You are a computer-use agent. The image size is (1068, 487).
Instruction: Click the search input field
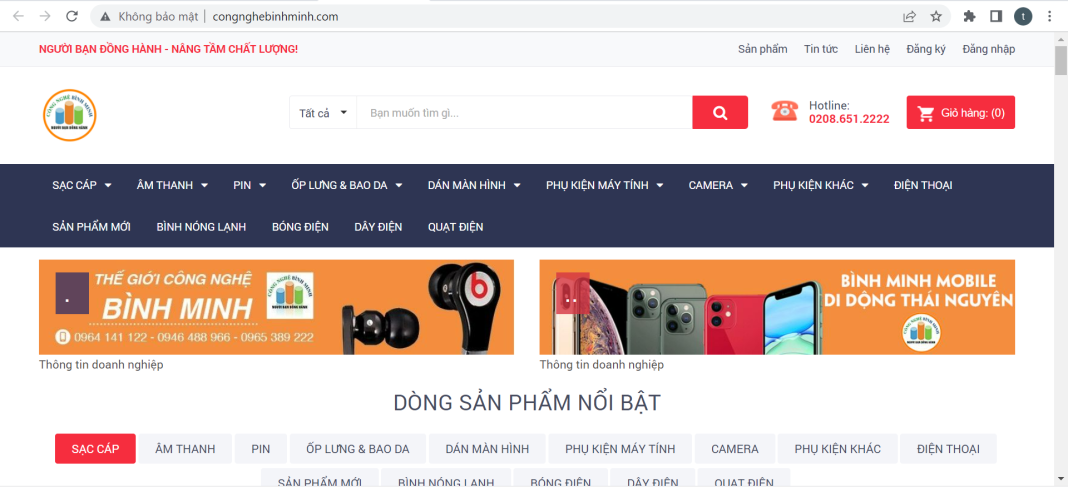tap(524, 112)
